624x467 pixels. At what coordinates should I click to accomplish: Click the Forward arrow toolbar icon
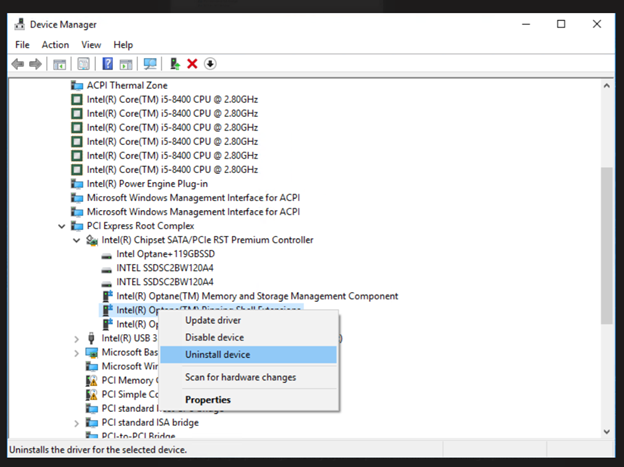coord(35,64)
